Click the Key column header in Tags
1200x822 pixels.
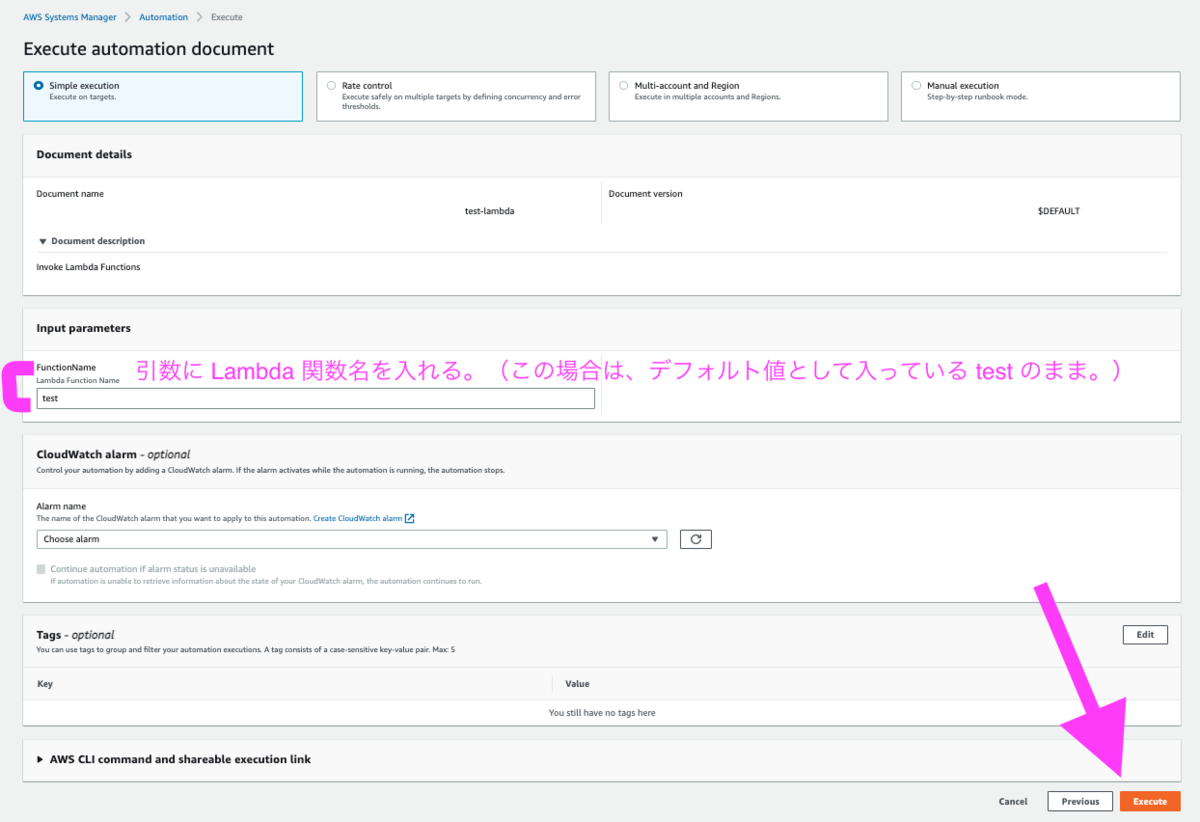coord(45,684)
